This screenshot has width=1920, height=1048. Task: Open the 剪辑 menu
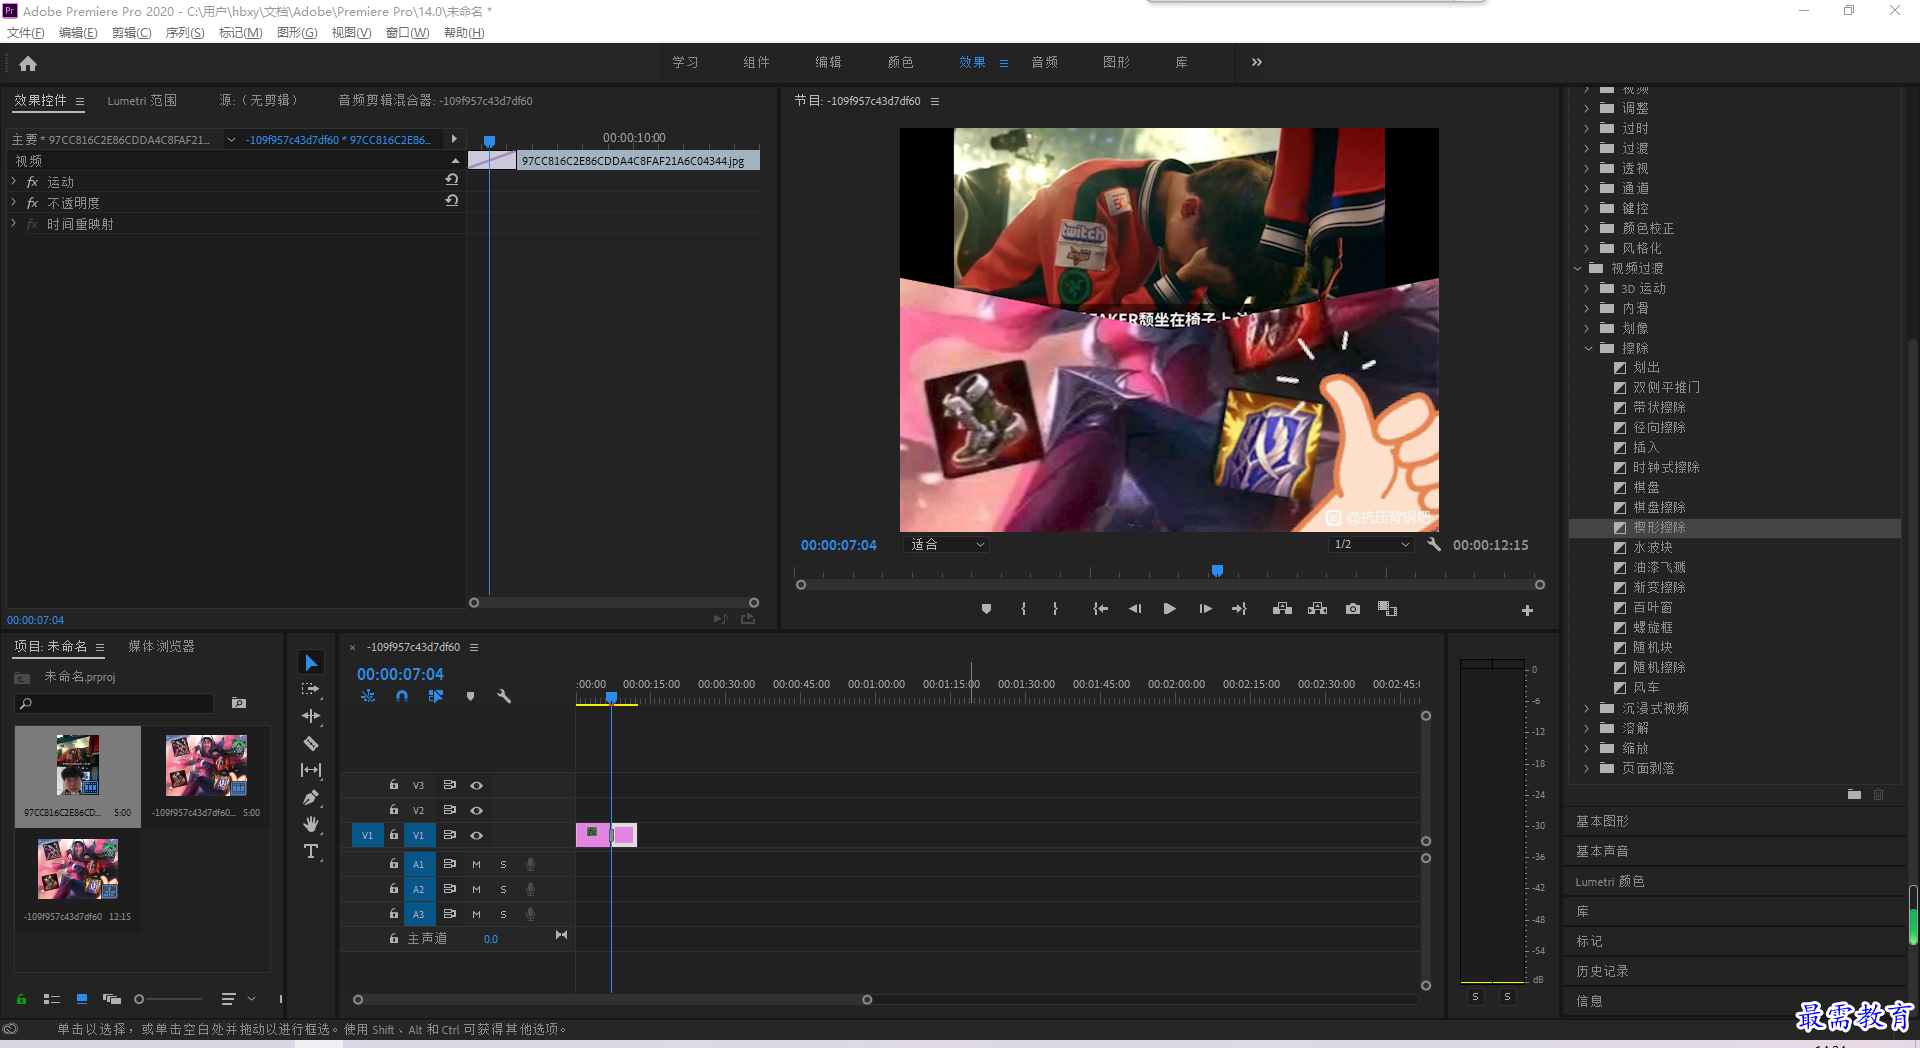point(131,33)
